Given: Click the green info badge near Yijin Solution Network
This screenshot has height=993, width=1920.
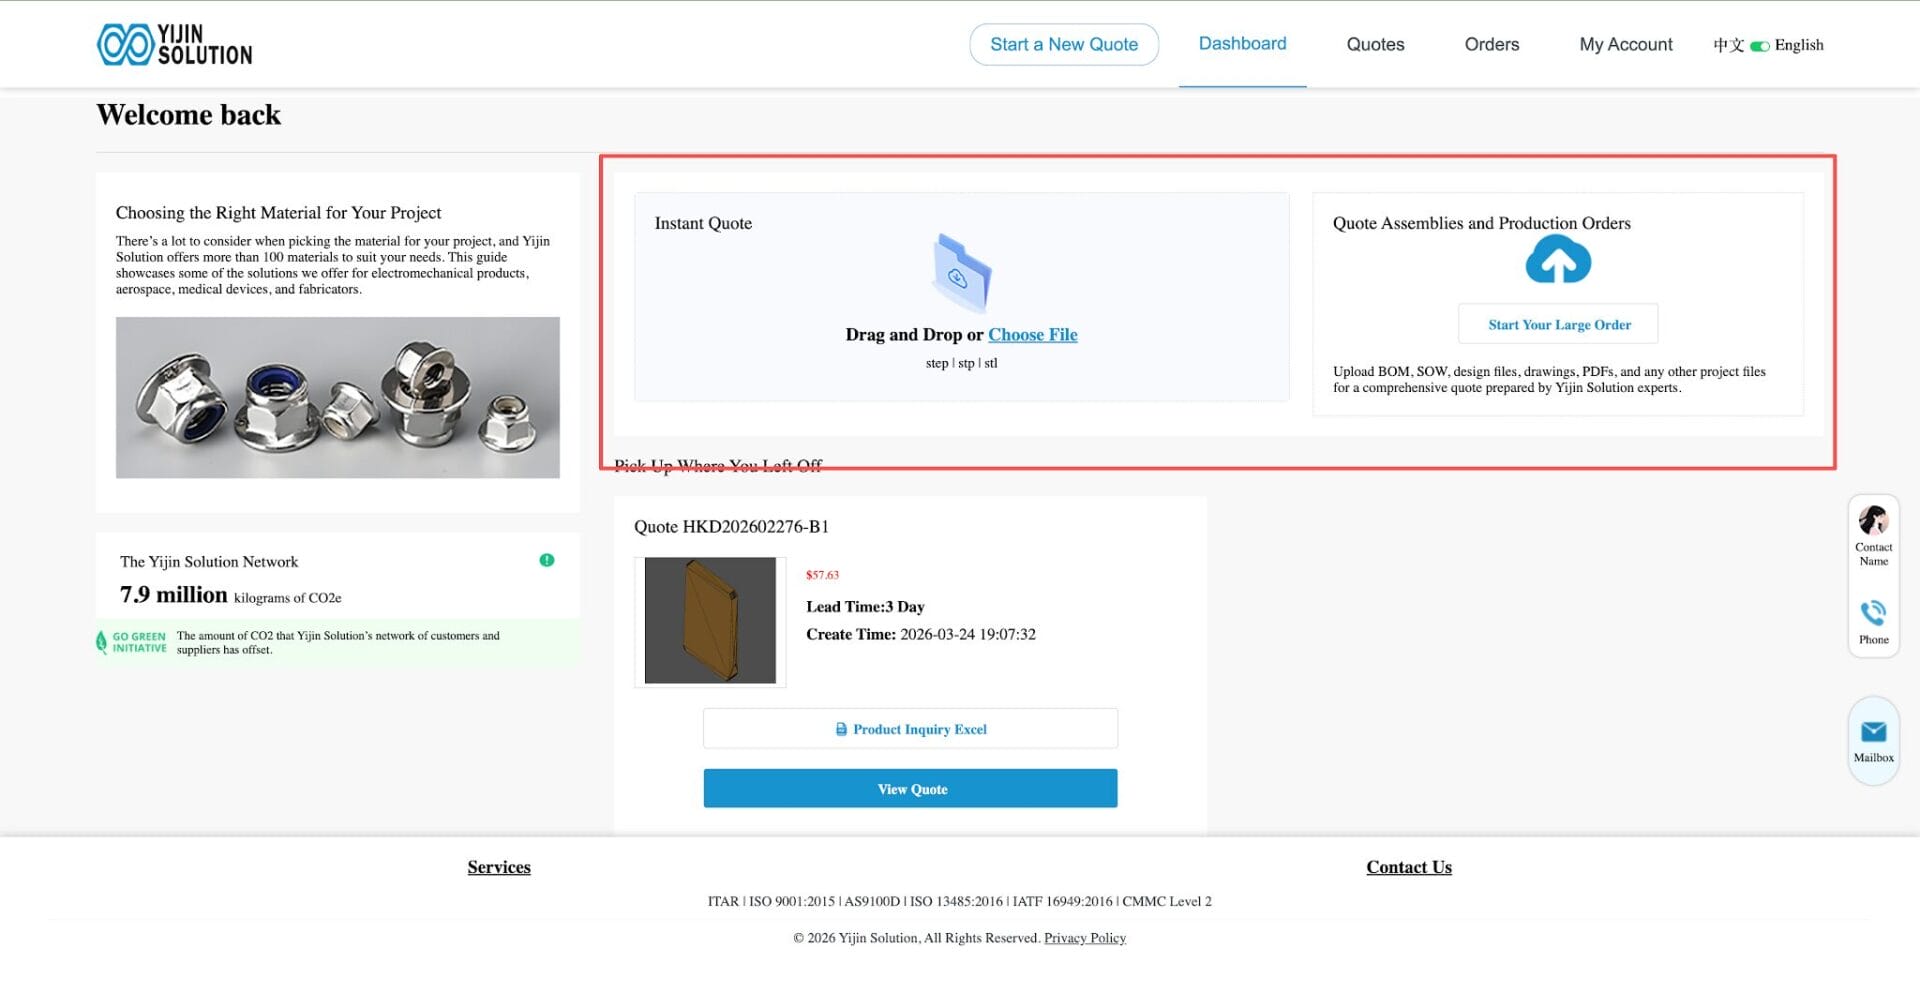Looking at the screenshot, I should pyautogui.click(x=547, y=560).
